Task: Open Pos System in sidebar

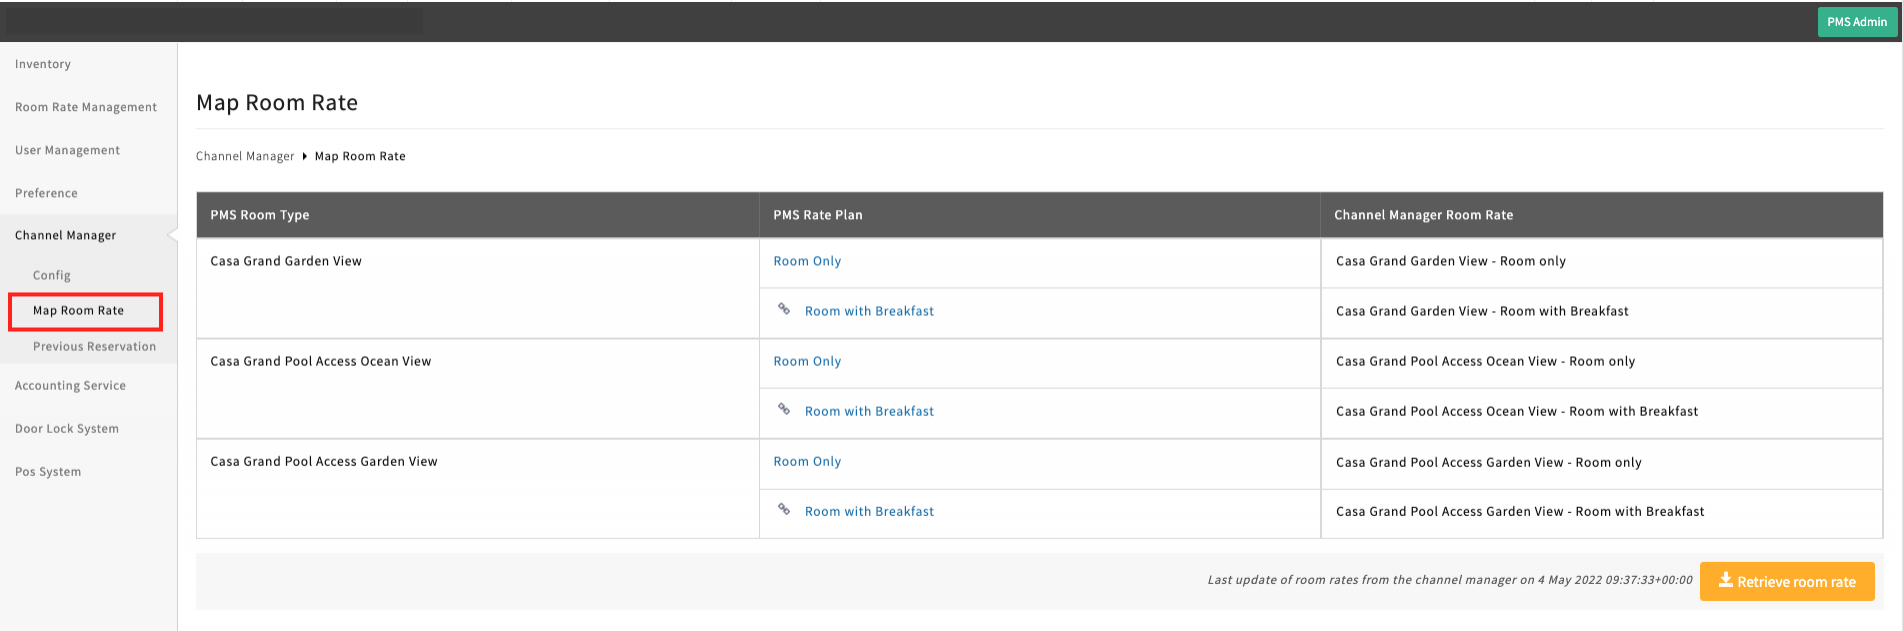Action: (x=48, y=472)
